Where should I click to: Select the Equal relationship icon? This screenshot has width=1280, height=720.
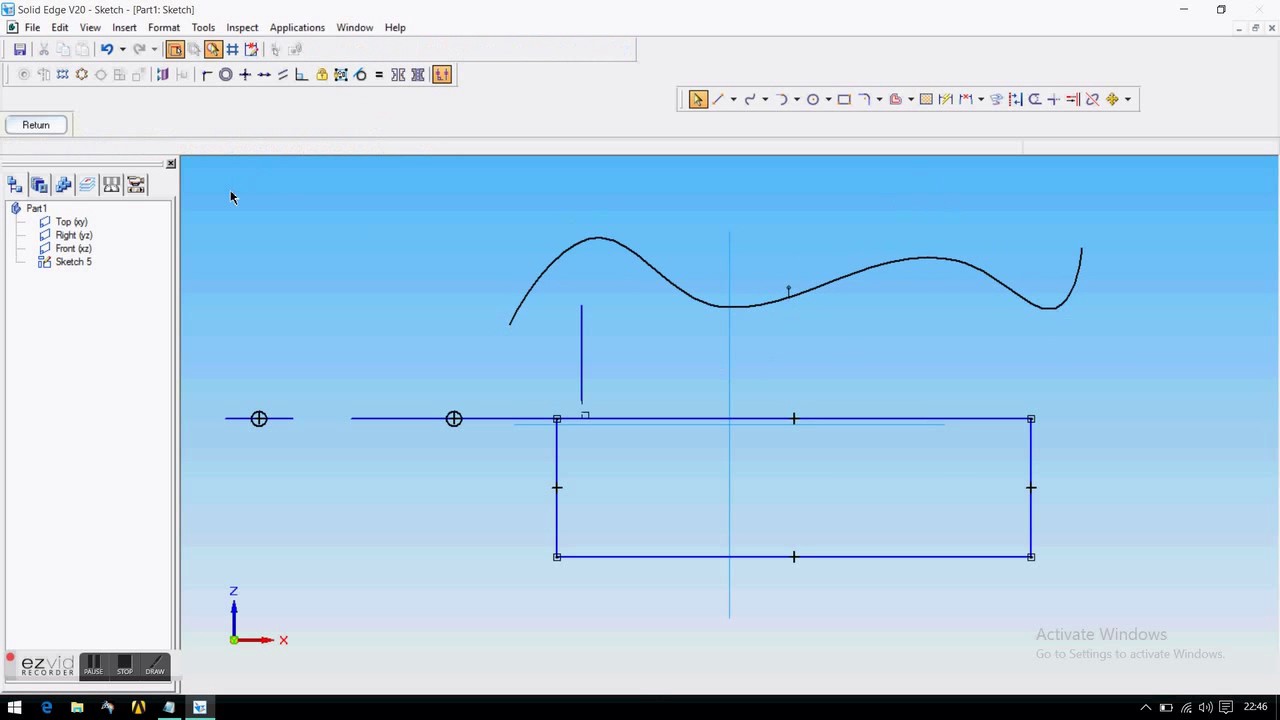[x=379, y=75]
